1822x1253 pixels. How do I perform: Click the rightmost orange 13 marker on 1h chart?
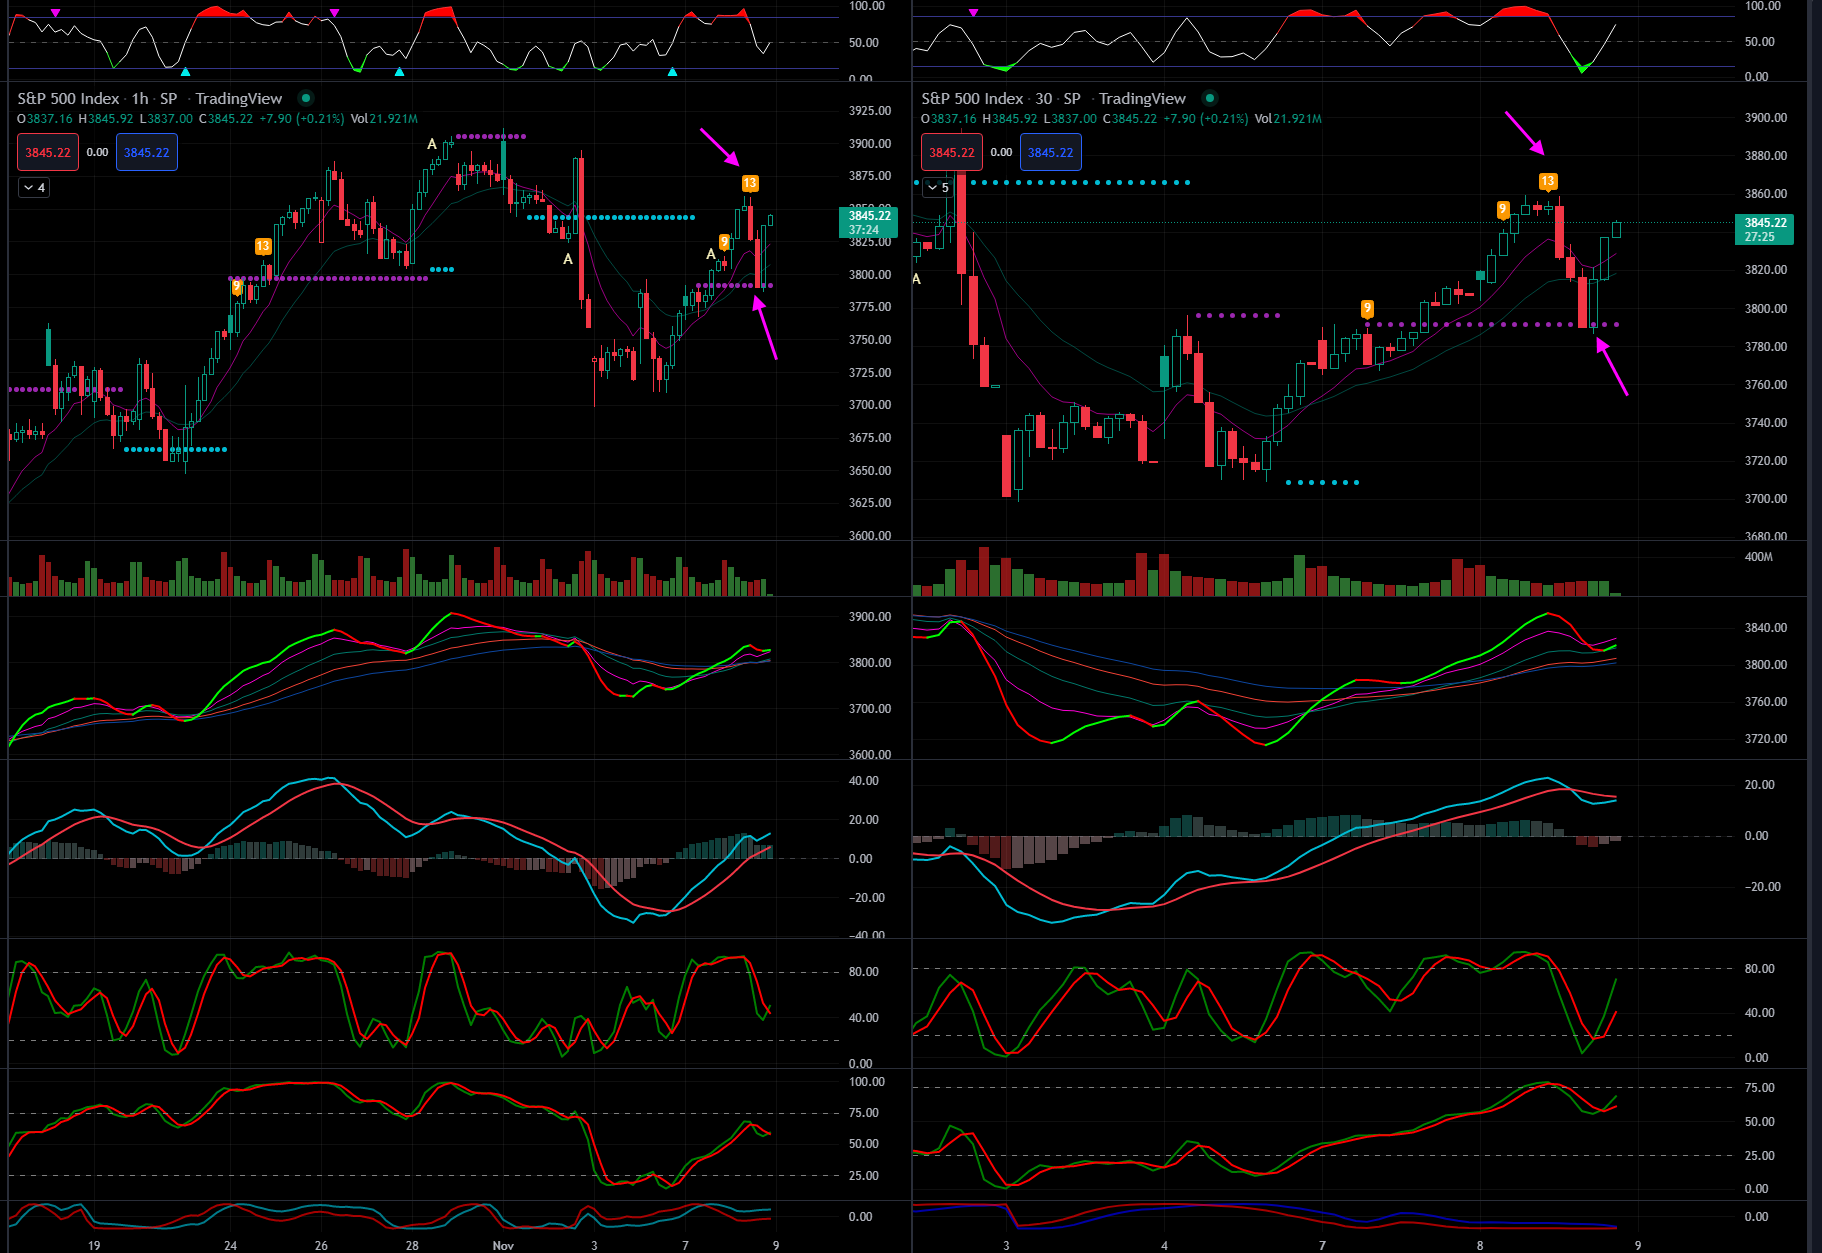(750, 183)
